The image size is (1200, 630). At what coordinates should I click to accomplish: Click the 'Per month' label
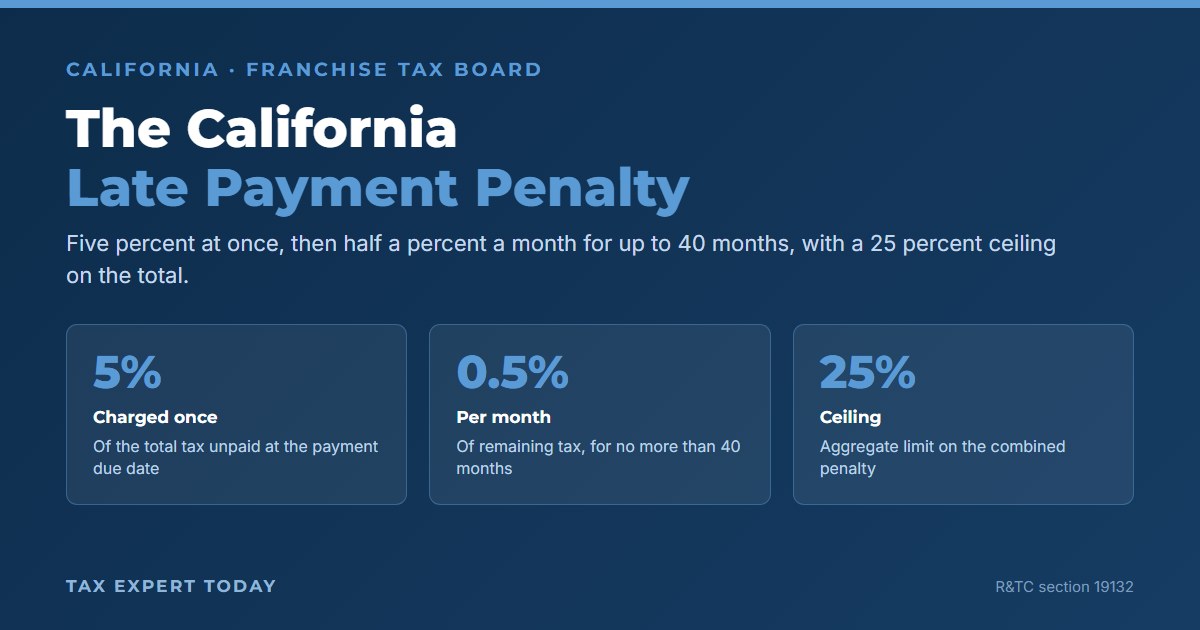503,417
